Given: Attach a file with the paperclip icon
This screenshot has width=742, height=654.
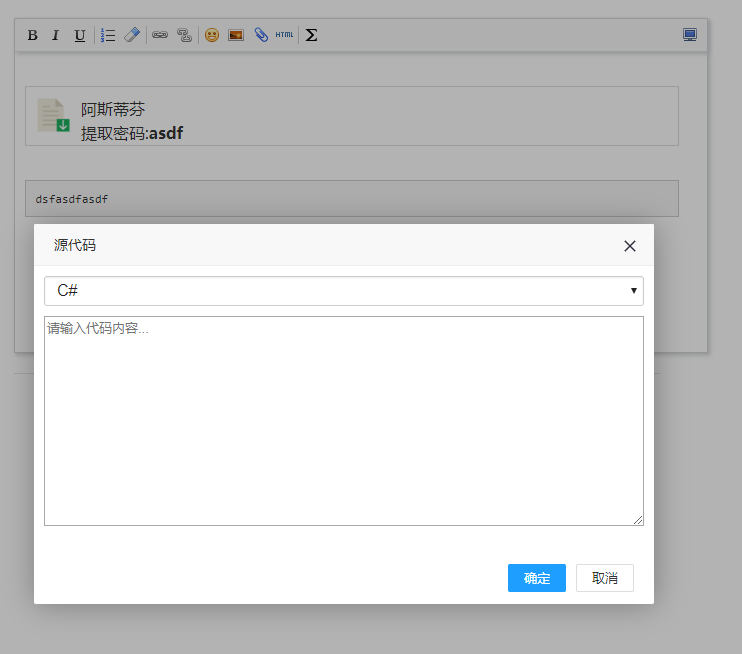Looking at the screenshot, I should (261, 35).
